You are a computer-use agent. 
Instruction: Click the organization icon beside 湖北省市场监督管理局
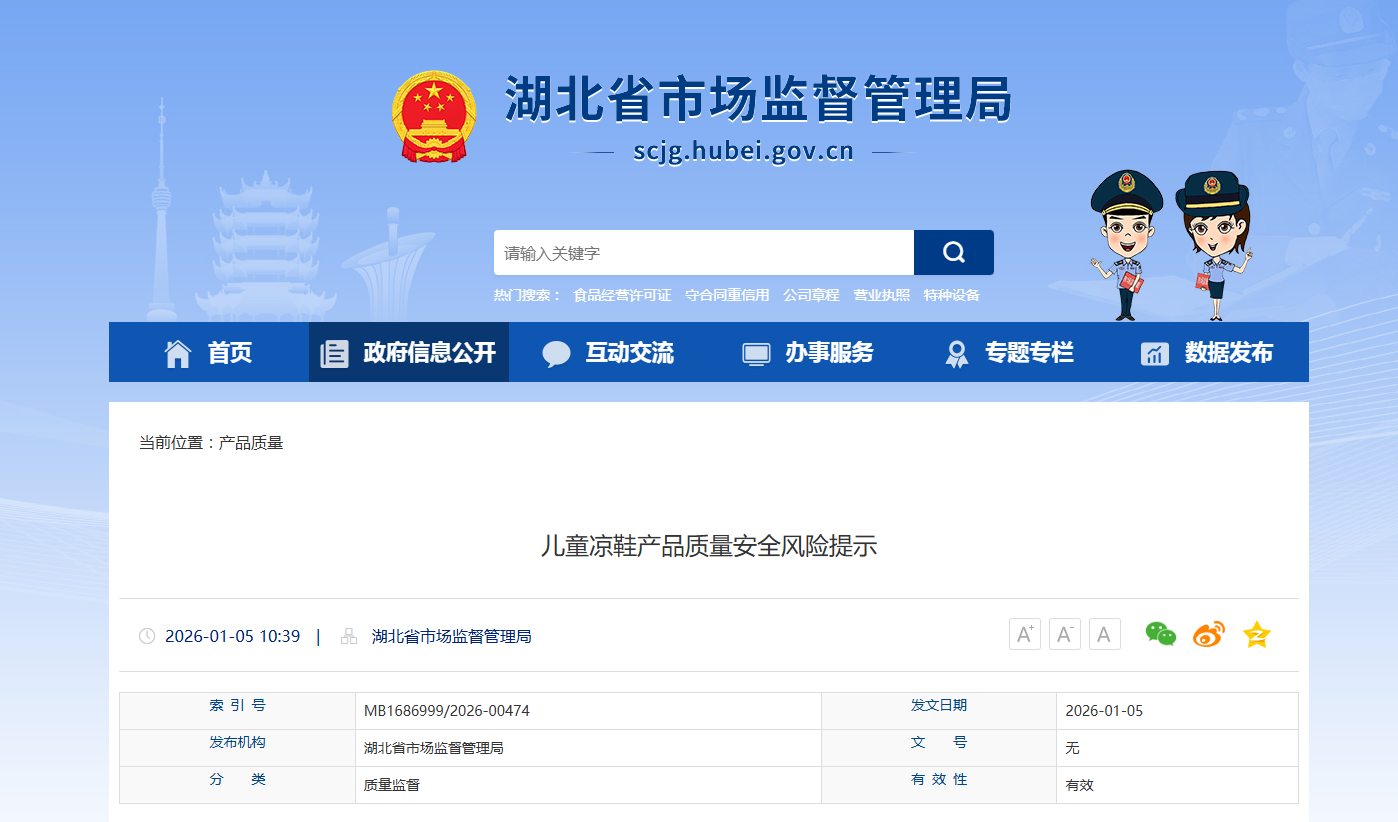click(x=349, y=636)
